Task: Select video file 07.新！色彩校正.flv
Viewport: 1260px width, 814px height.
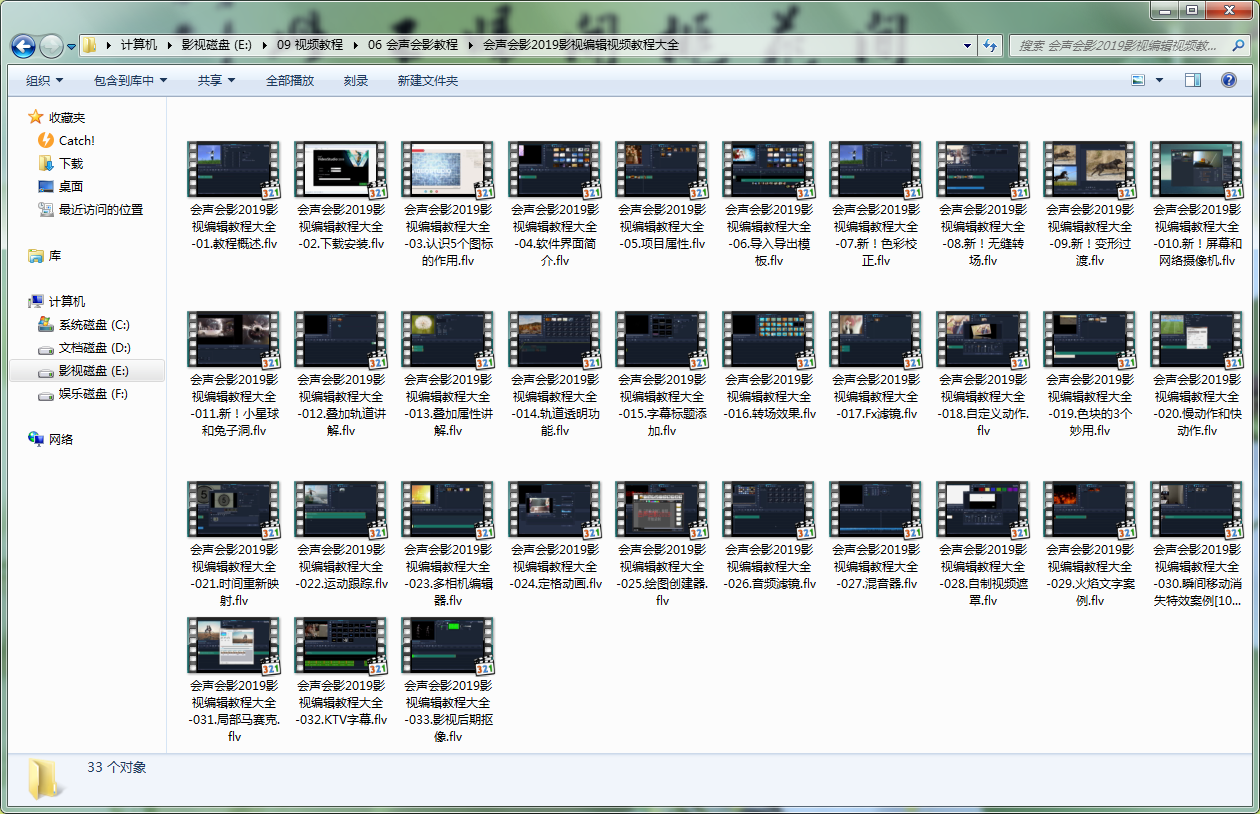Action: (x=875, y=203)
